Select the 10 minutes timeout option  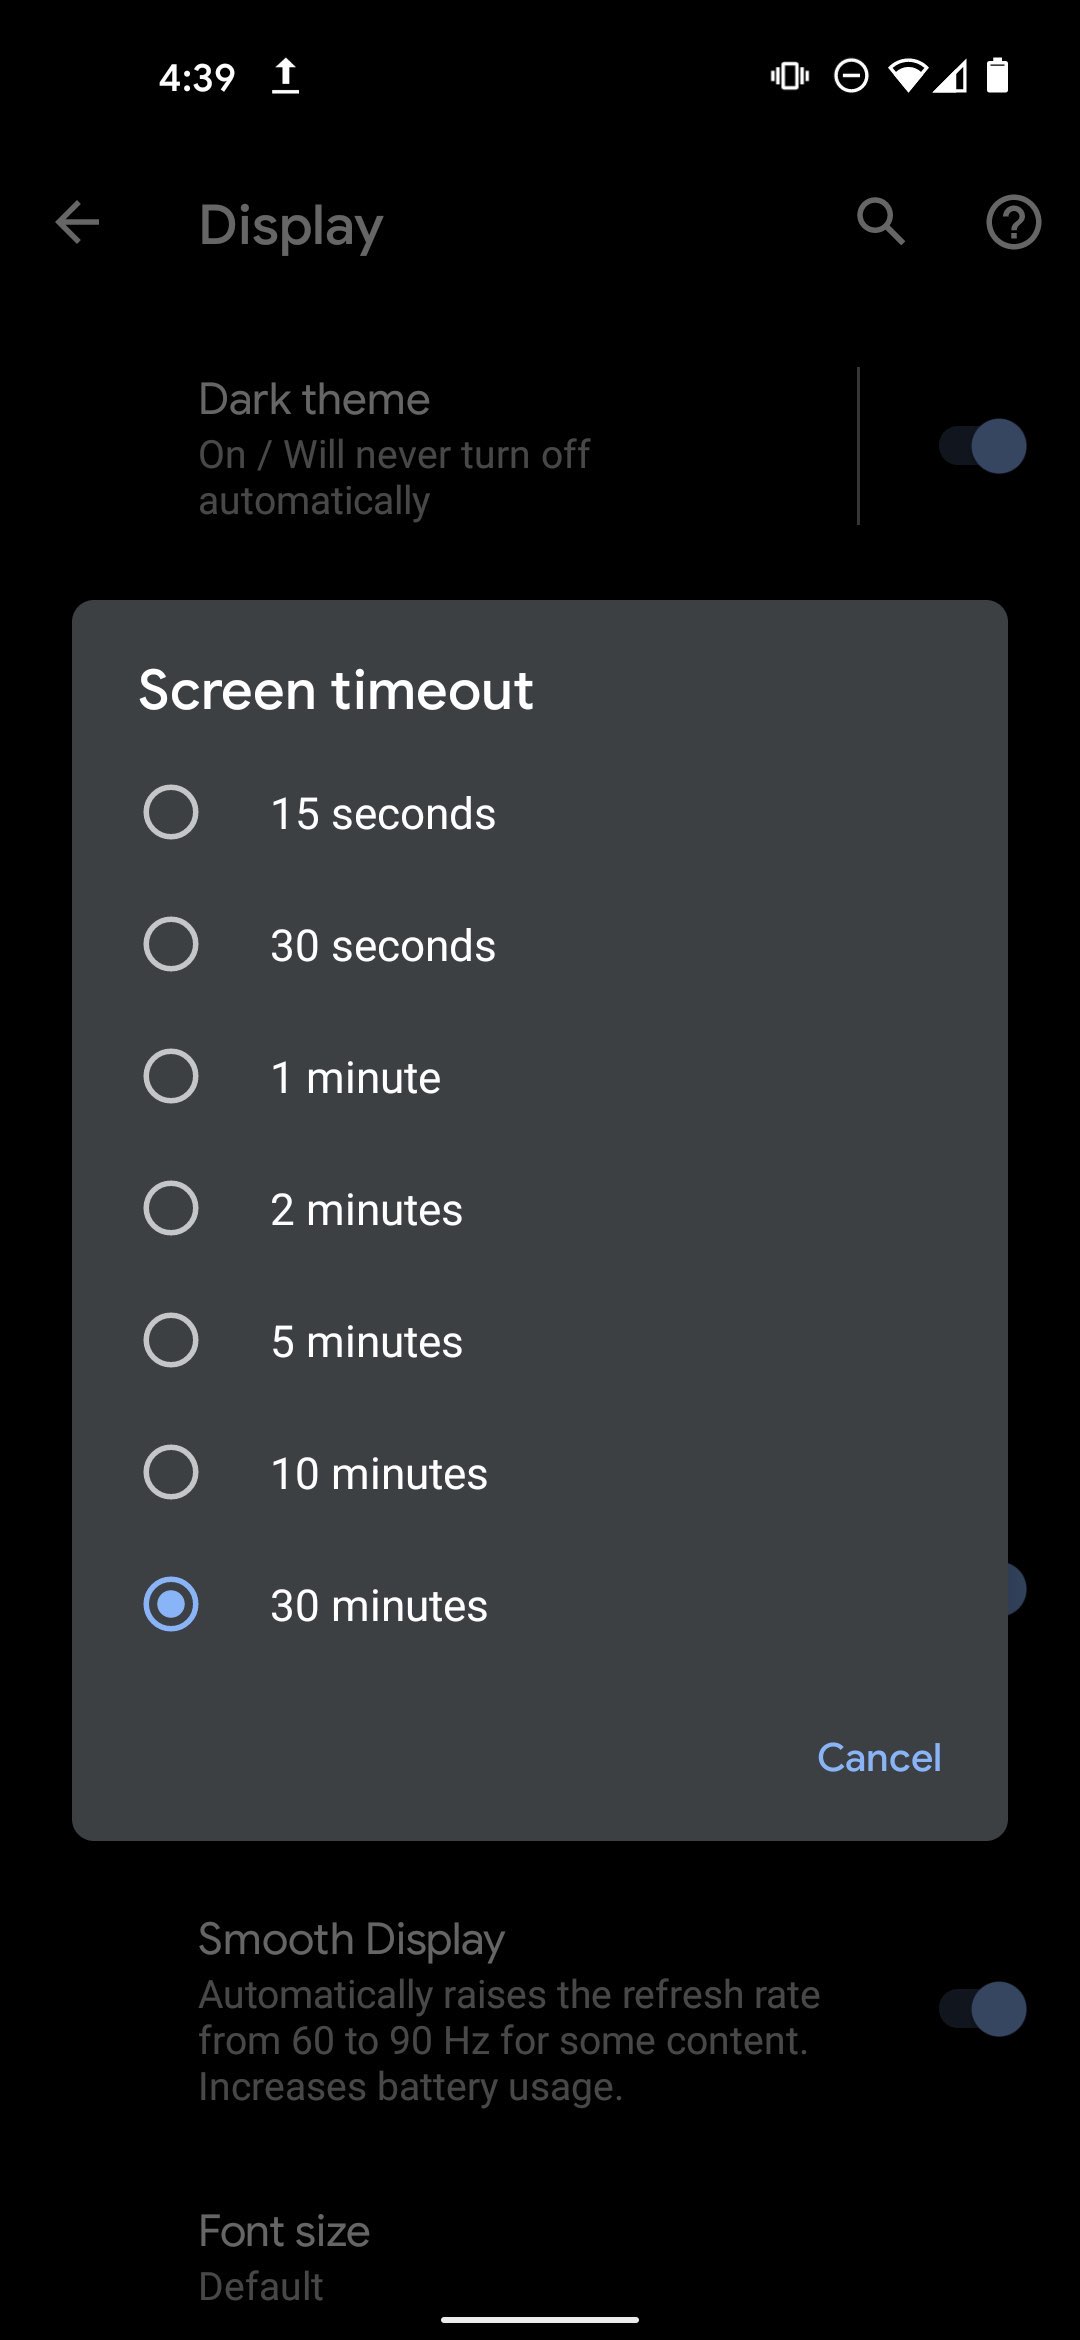(377, 1472)
